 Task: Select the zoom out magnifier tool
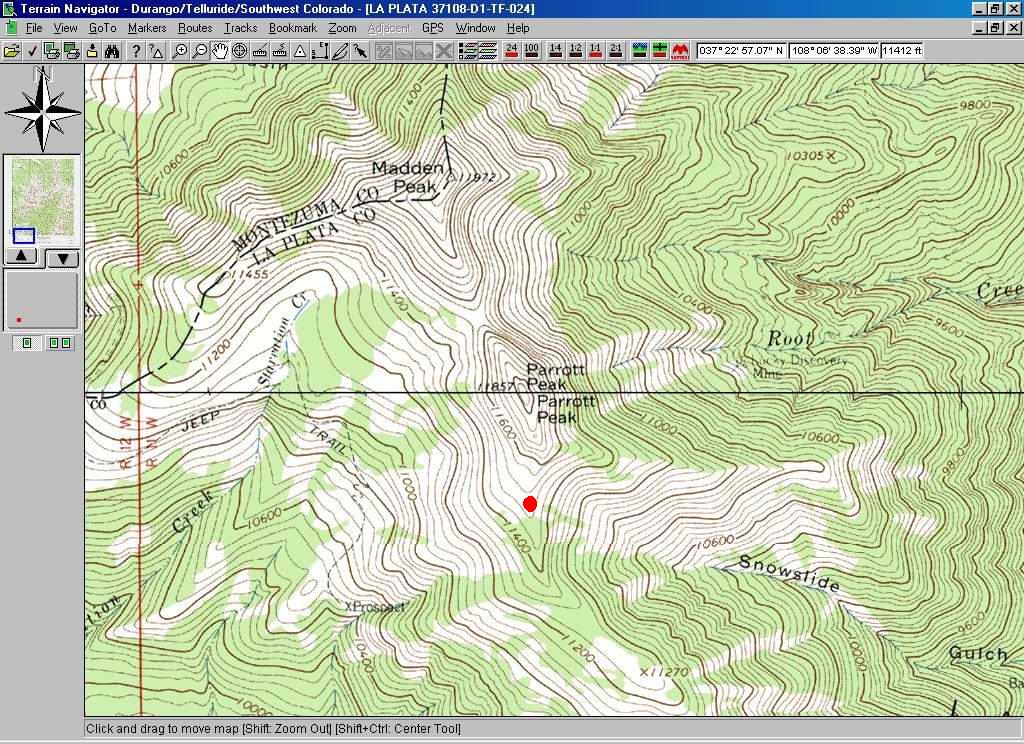click(x=200, y=51)
